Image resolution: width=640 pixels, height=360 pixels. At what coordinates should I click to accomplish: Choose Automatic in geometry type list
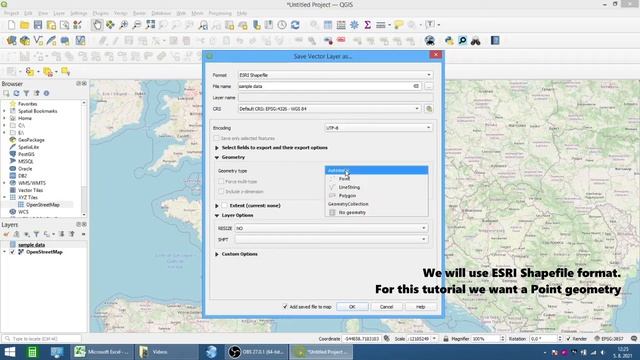coord(376,170)
